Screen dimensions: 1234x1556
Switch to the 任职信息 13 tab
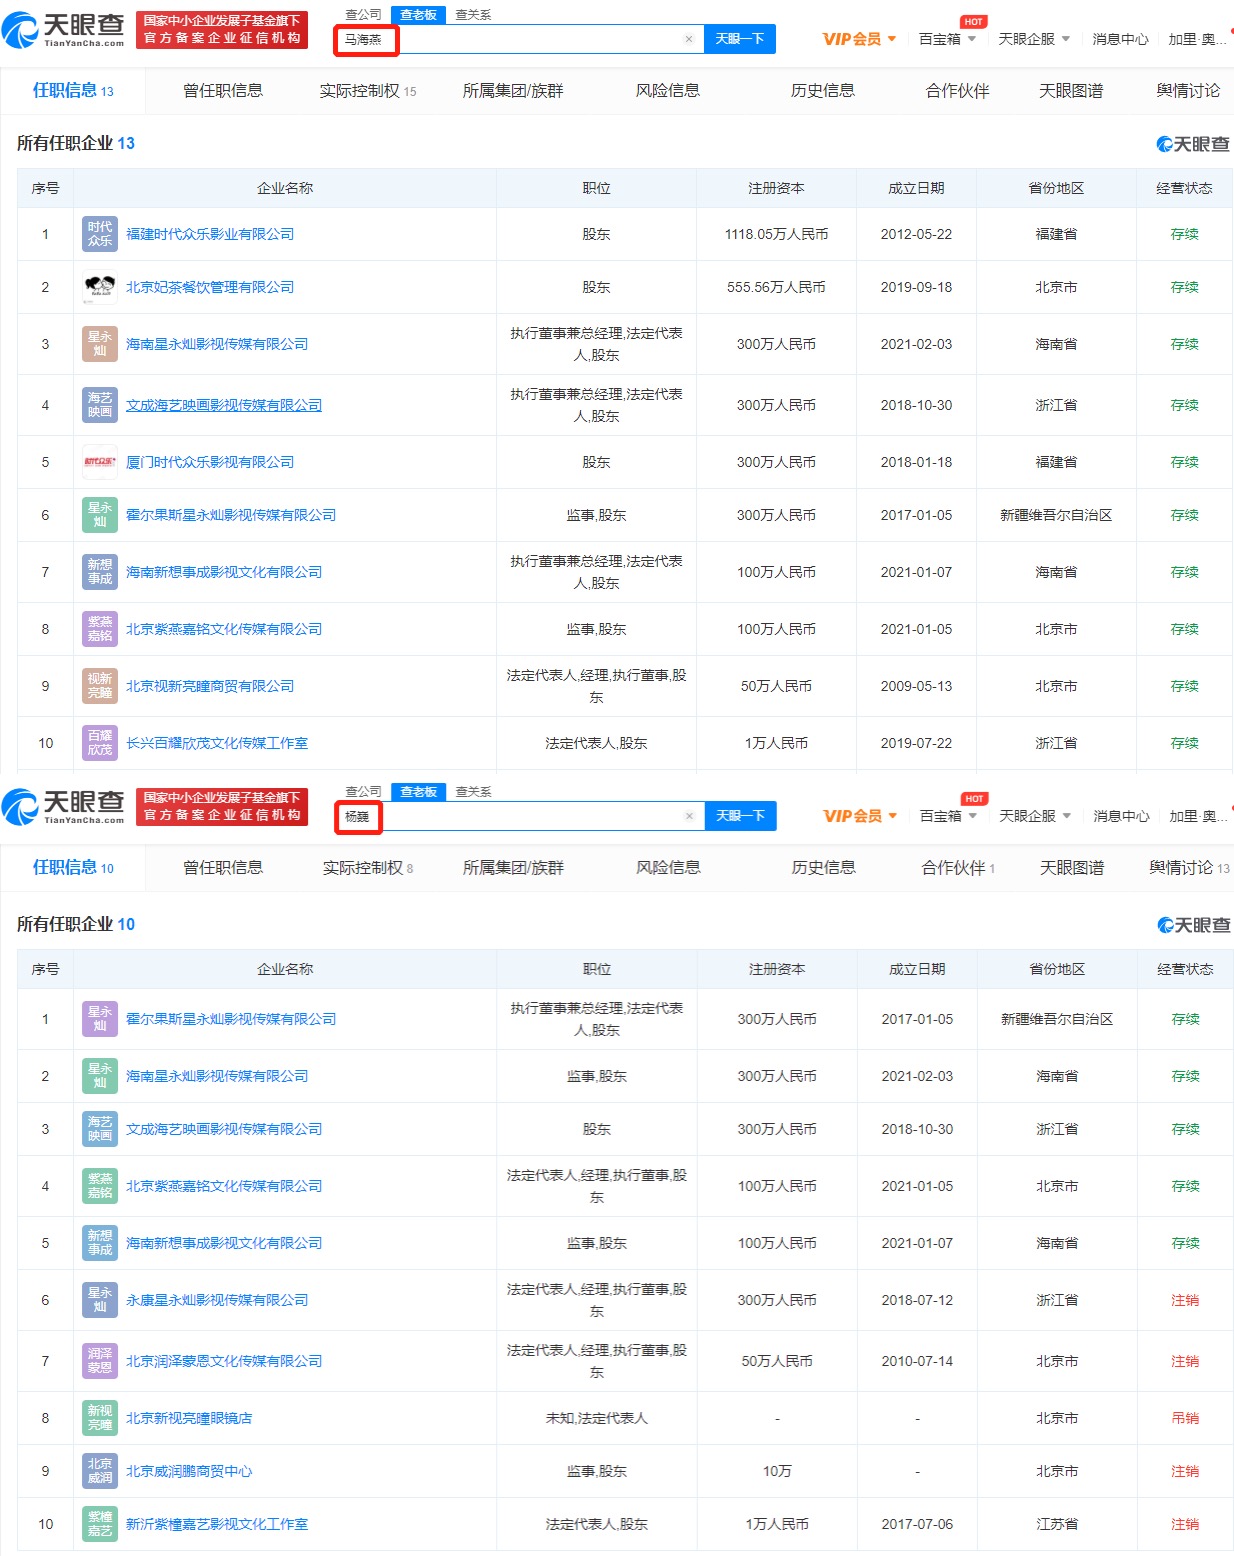pyautogui.click(x=73, y=91)
